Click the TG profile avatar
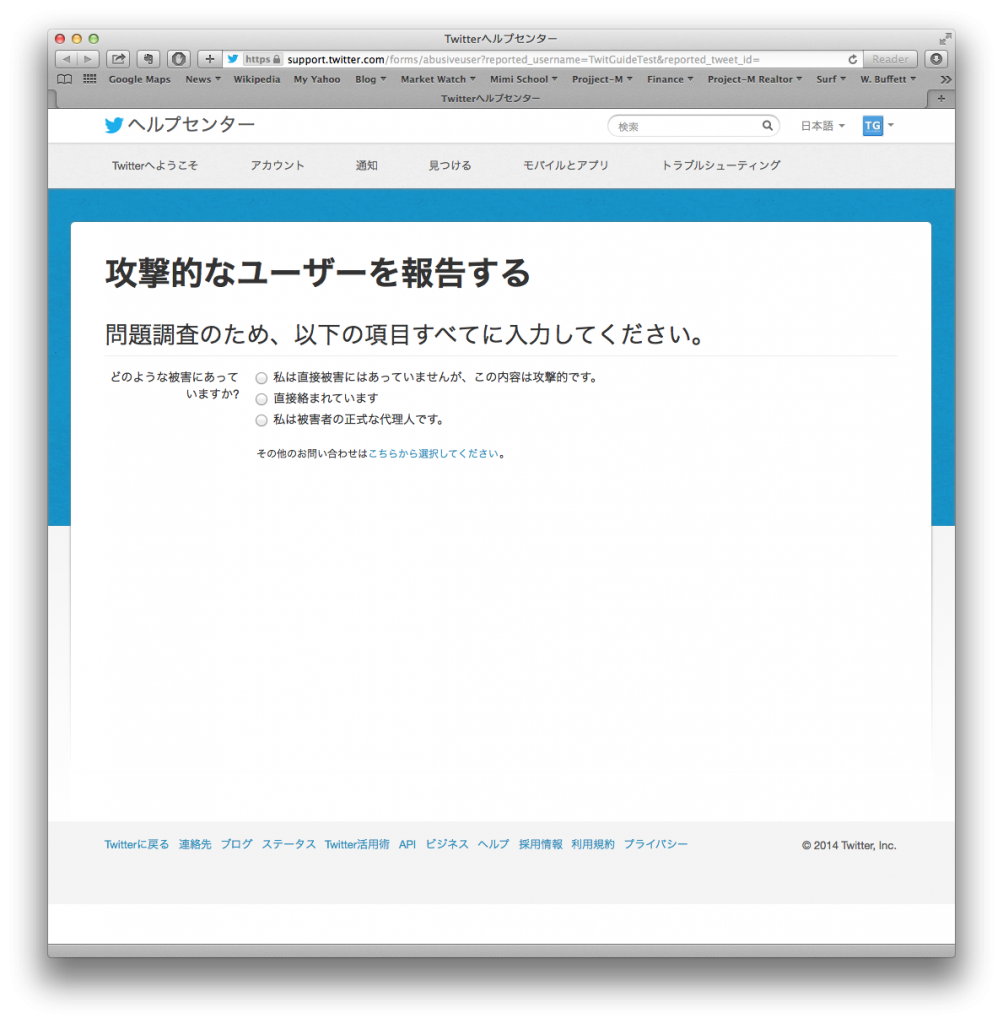Image resolution: width=1003 pixels, height=1024 pixels. [872, 125]
